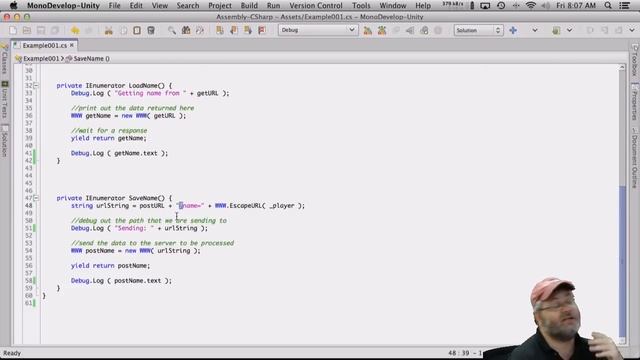Click the Open file folder icon

click(27, 30)
